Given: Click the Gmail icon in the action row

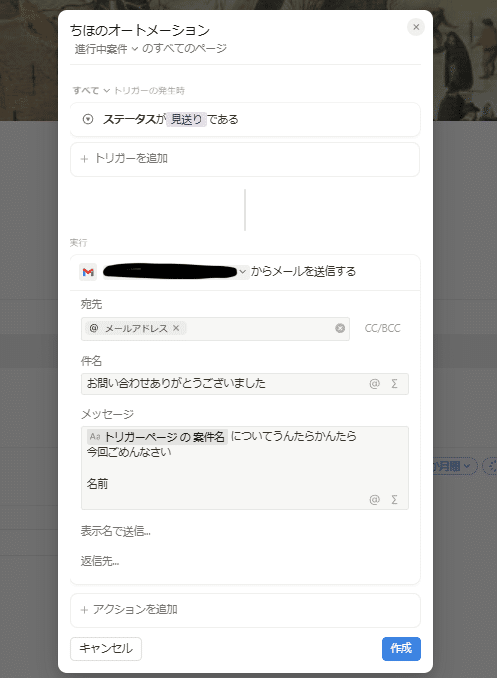Looking at the screenshot, I should [88, 272].
